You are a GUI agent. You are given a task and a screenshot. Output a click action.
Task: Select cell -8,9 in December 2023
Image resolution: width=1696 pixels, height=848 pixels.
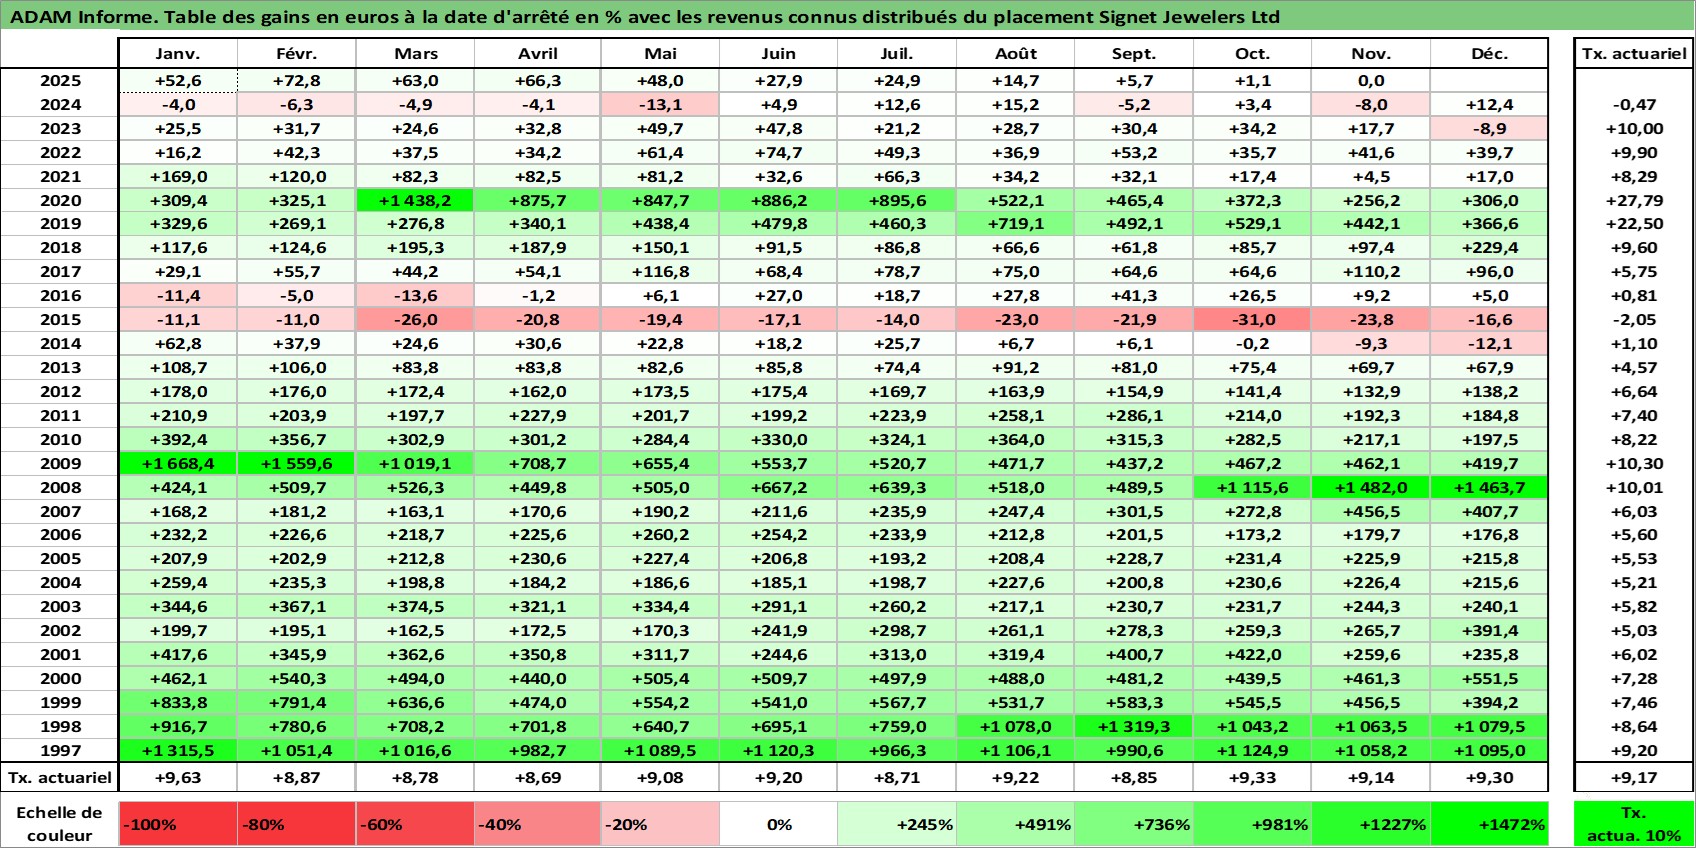tap(1489, 129)
